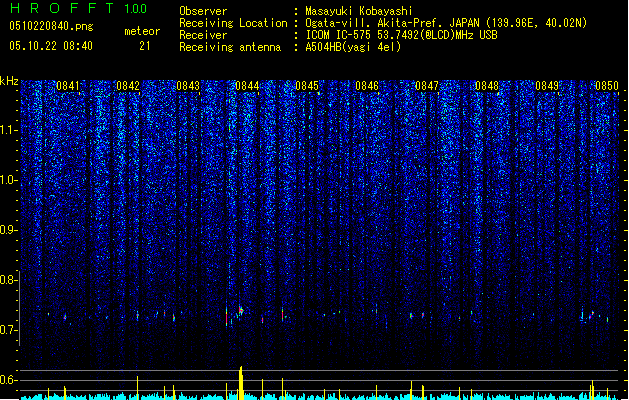This screenshot has height=400, width=629.
Task: Click the 0849 time marker
Action: [547, 86]
